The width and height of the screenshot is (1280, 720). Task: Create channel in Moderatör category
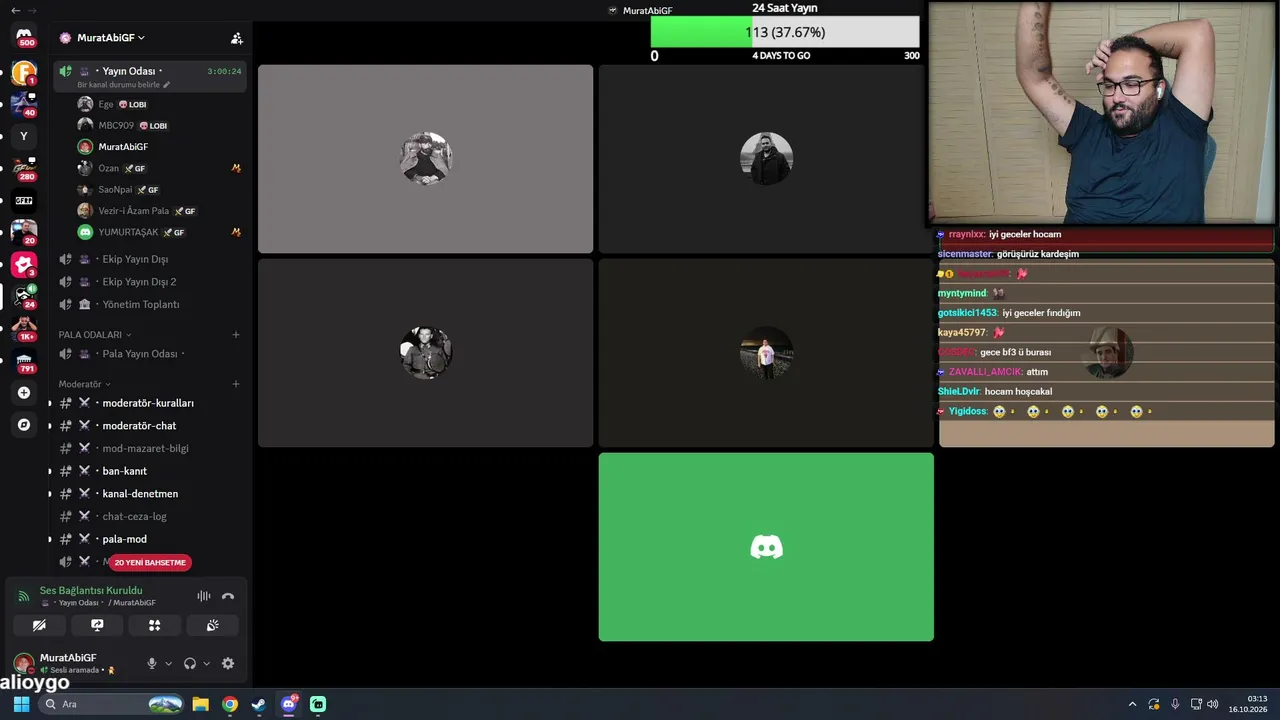coord(236,384)
